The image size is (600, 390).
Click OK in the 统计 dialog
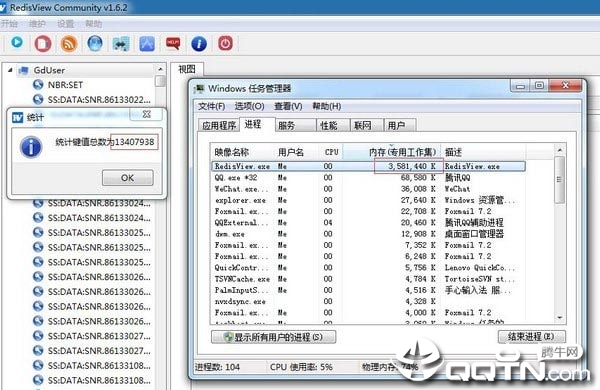point(127,178)
